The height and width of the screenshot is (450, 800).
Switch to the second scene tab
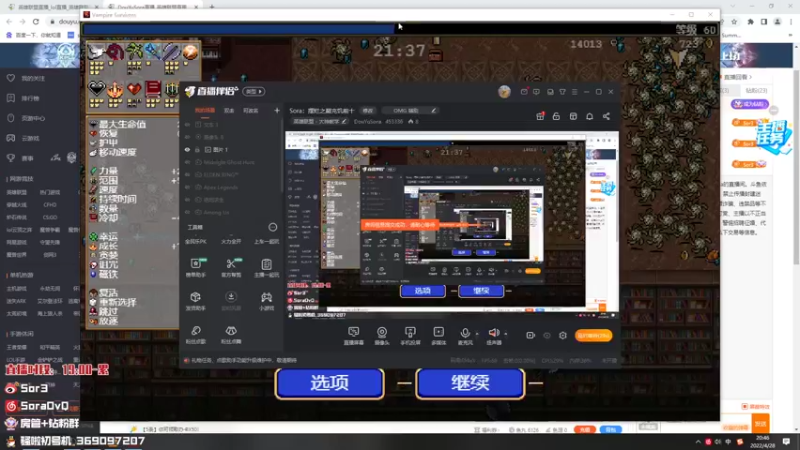(229, 110)
